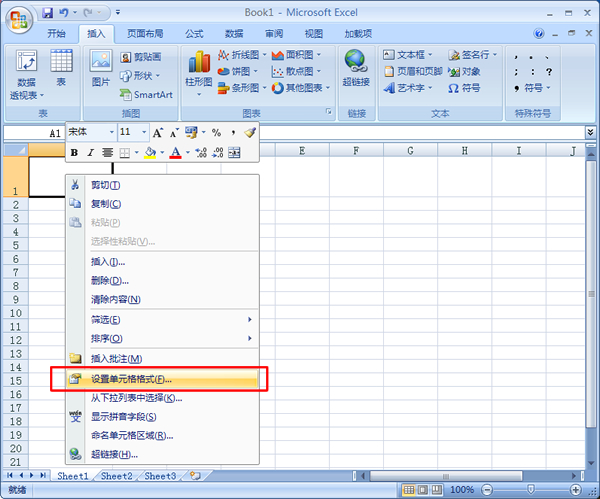Switch to Normal view in status bar
The width and height of the screenshot is (600, 499).
409,489
